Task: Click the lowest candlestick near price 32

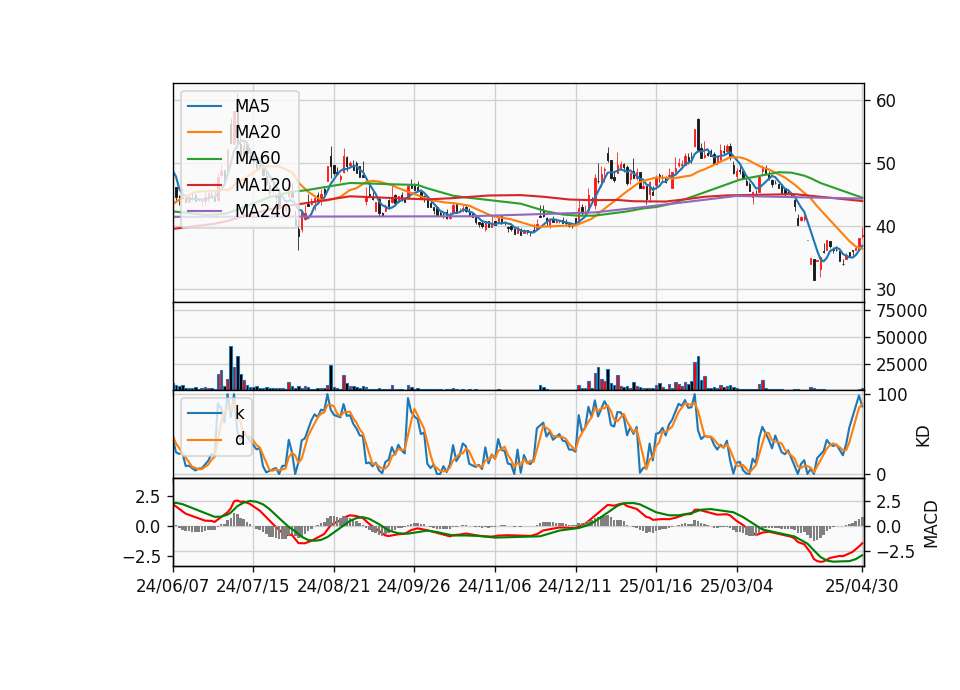Action: tap(814, 269)
